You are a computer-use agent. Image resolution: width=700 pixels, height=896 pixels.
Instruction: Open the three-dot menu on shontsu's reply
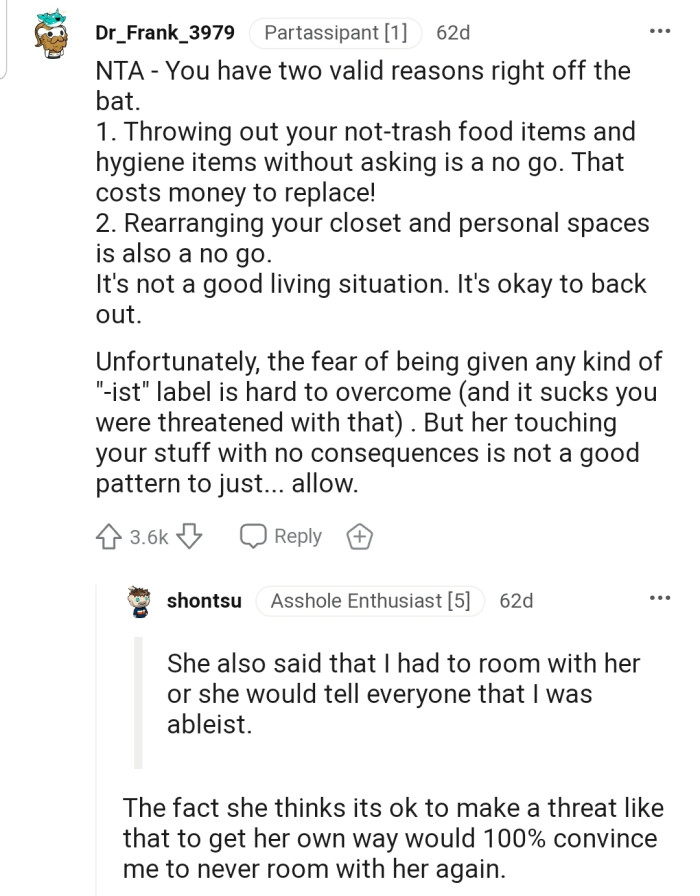point(659,600)
